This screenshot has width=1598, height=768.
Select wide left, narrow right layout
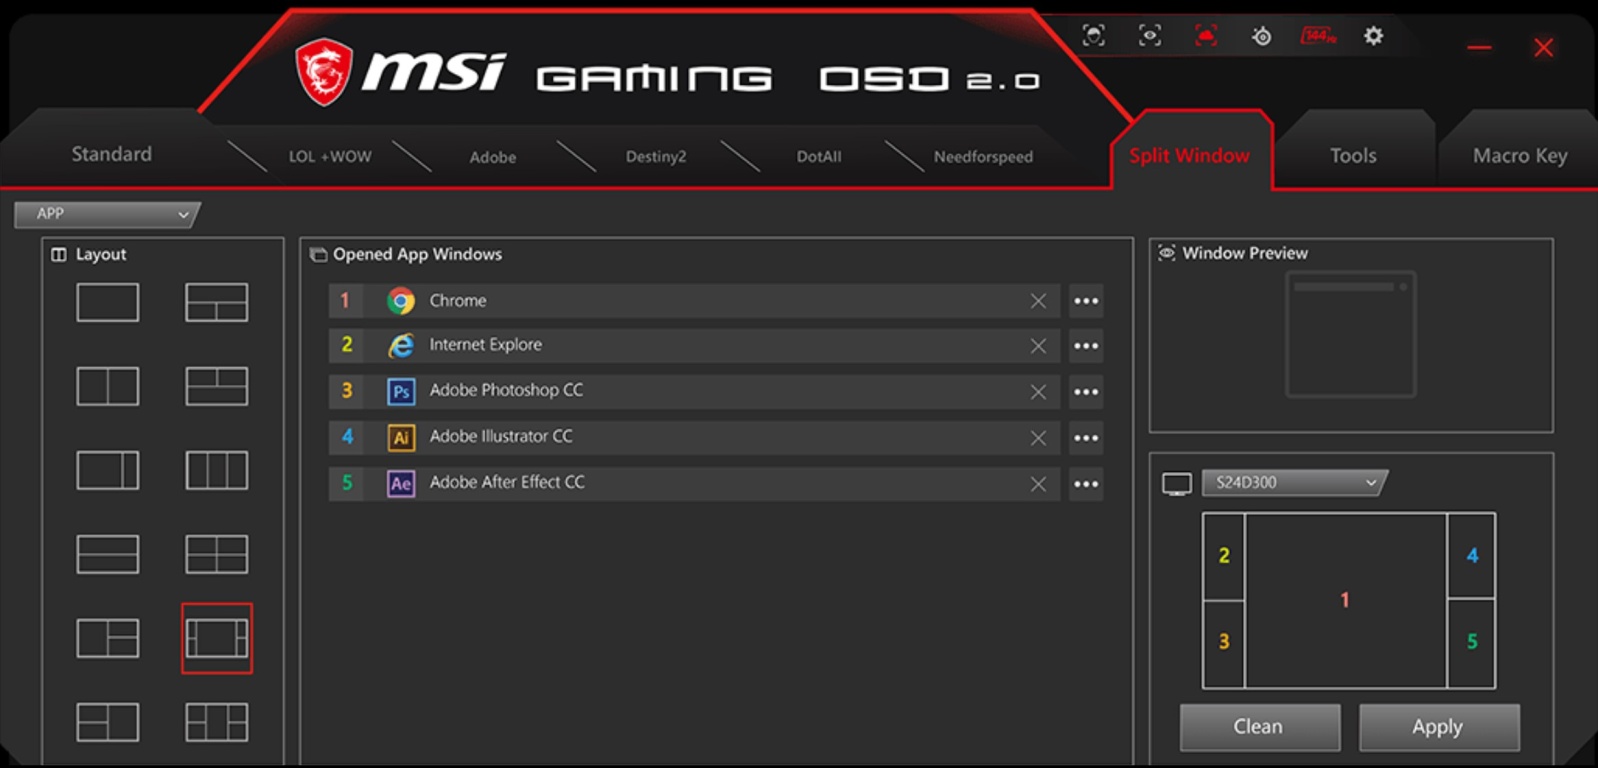pyautogui.click(x=108, y=470)
